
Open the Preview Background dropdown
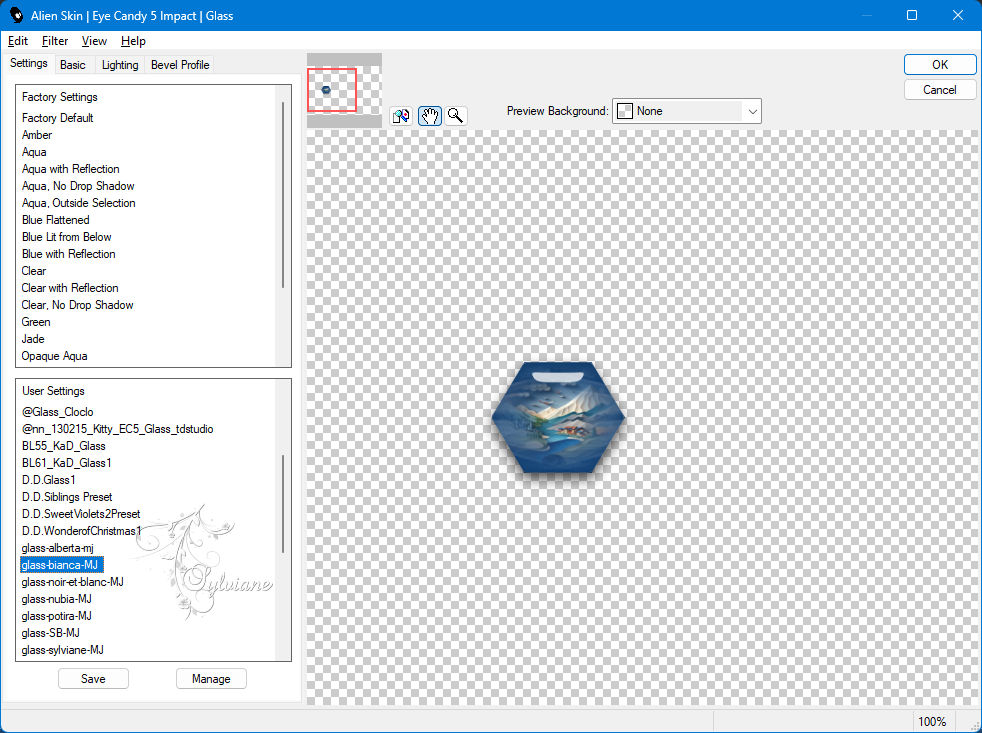tap(686, 111)
